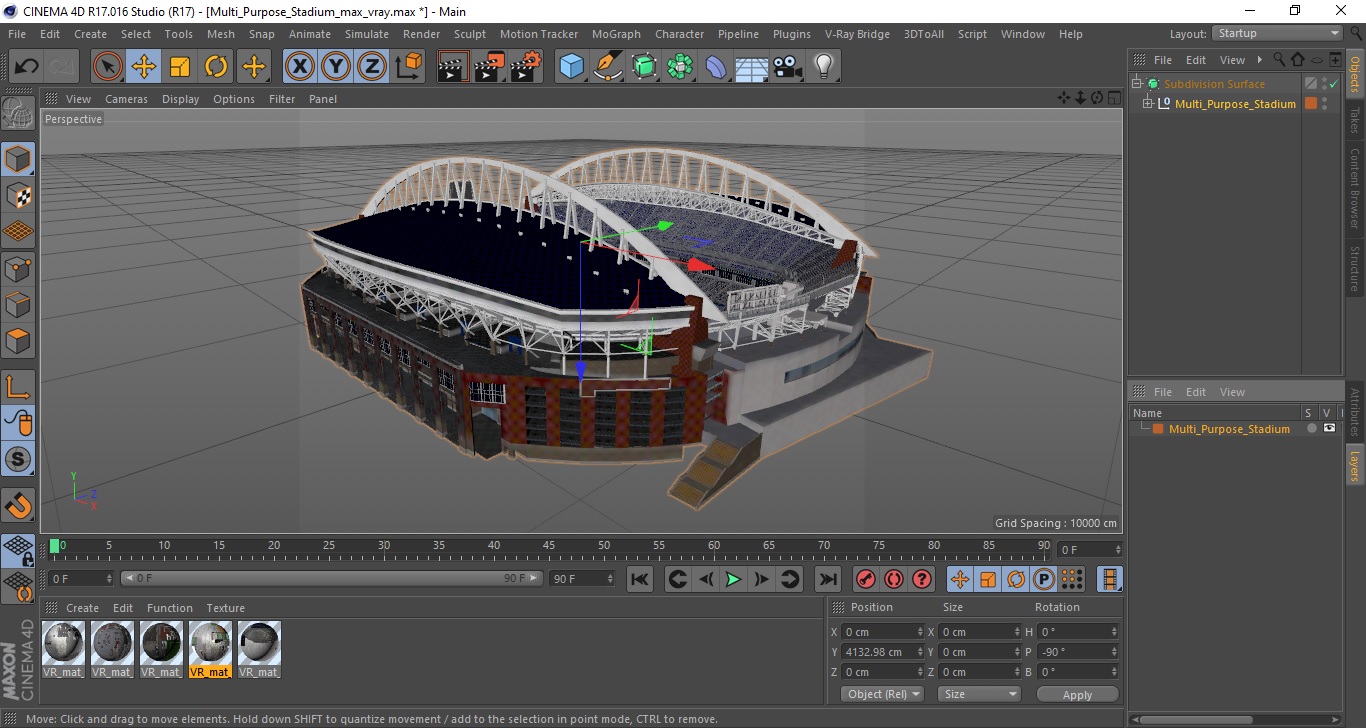Collapse the Subdivision Surface object
Viewport: 1366px width, 728px height.
pos(1137,84)
